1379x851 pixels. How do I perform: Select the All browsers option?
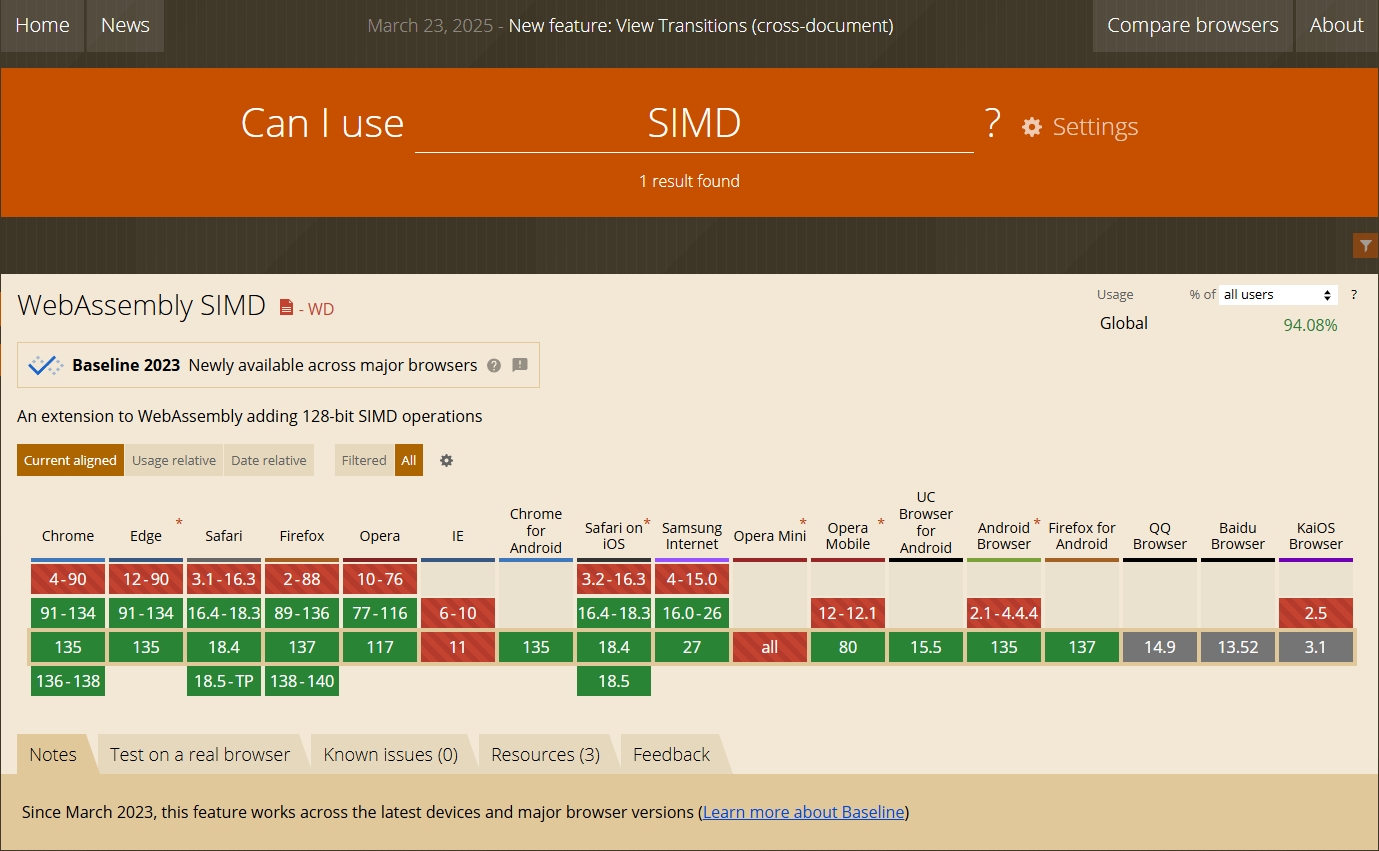(409, 460)
